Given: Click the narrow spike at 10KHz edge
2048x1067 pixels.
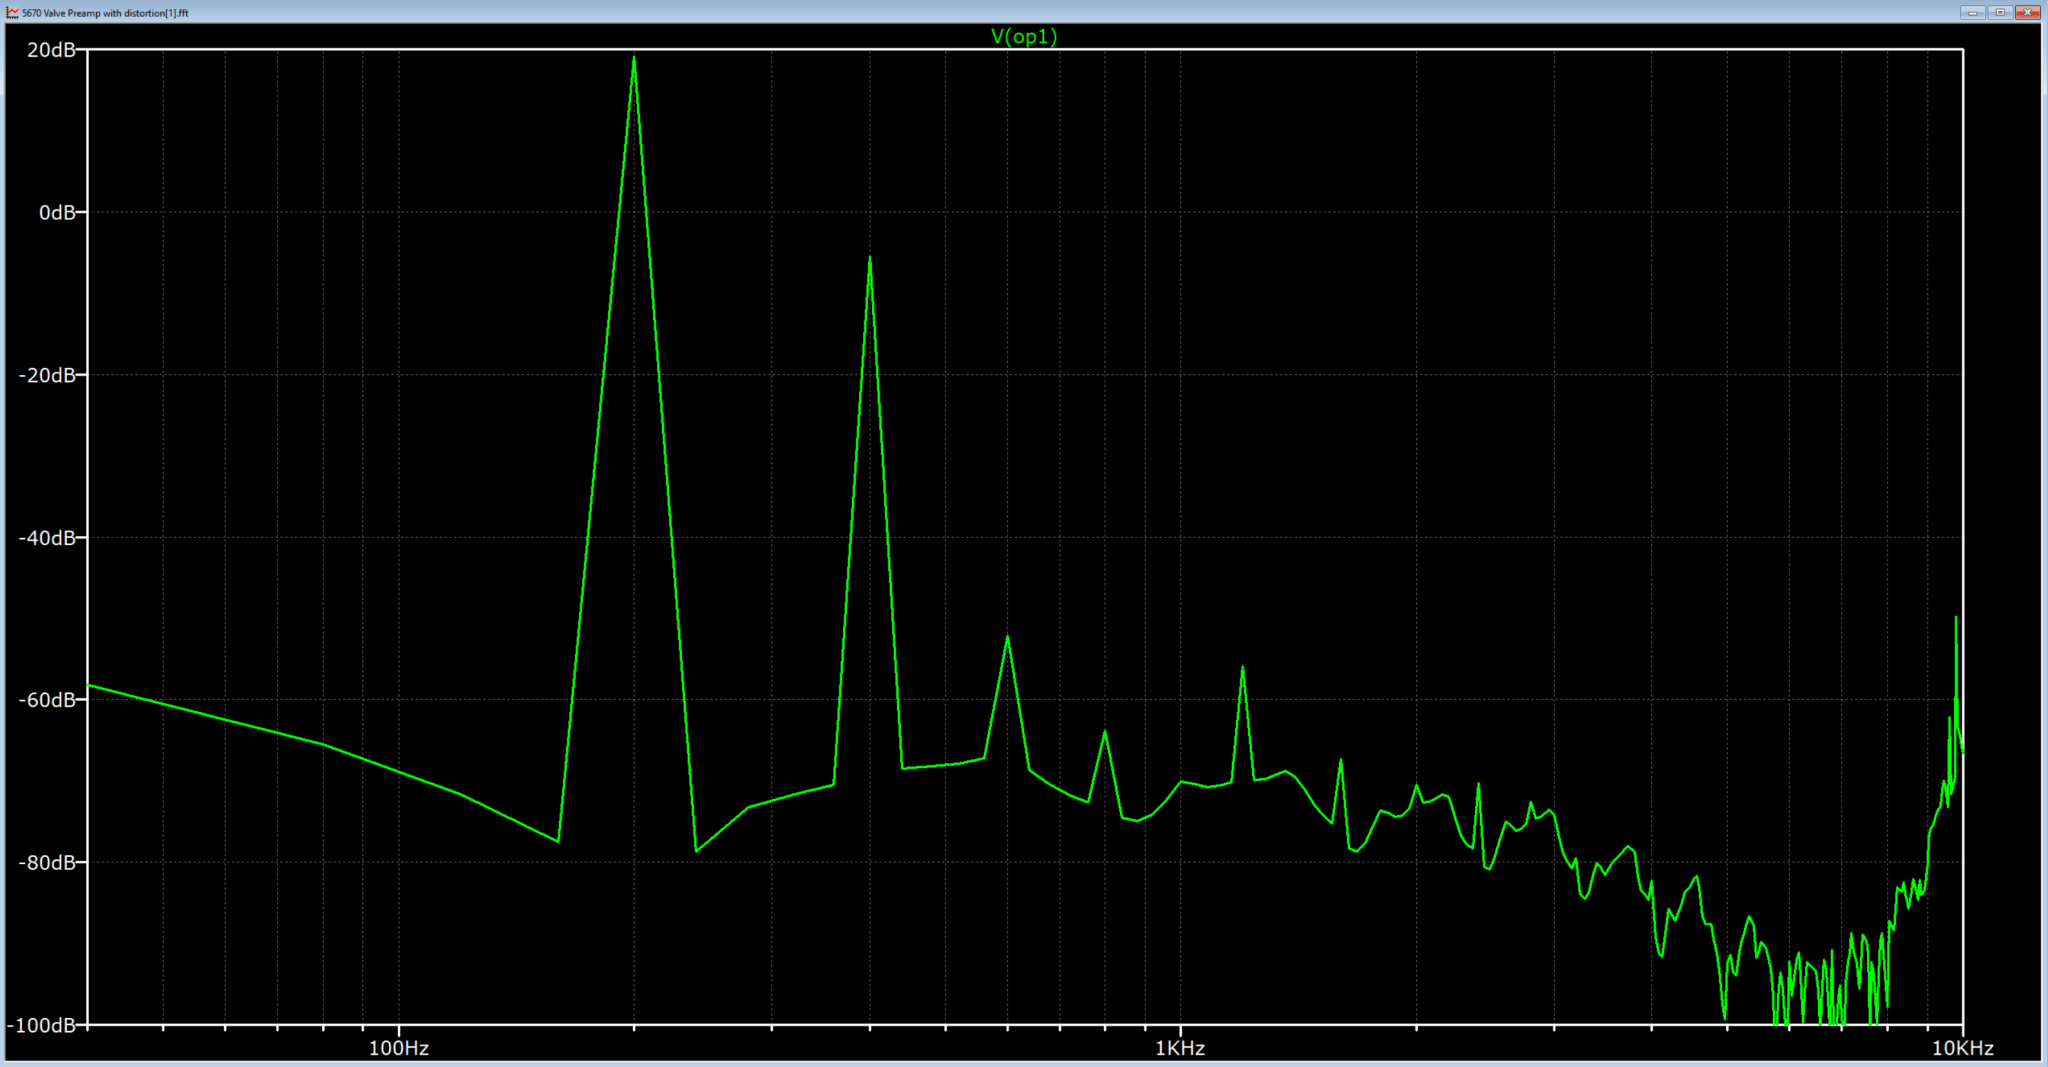Looking at the screenshot, I should (x=1956, y=620).
